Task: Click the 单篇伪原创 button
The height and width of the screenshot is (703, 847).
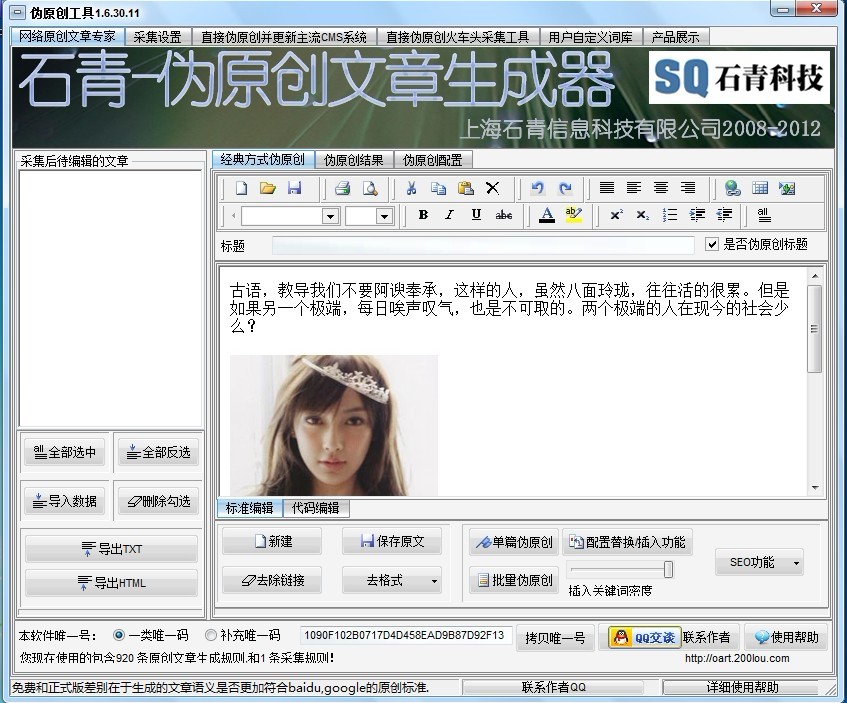Action: pyautogui.click(x=513, y=542)
